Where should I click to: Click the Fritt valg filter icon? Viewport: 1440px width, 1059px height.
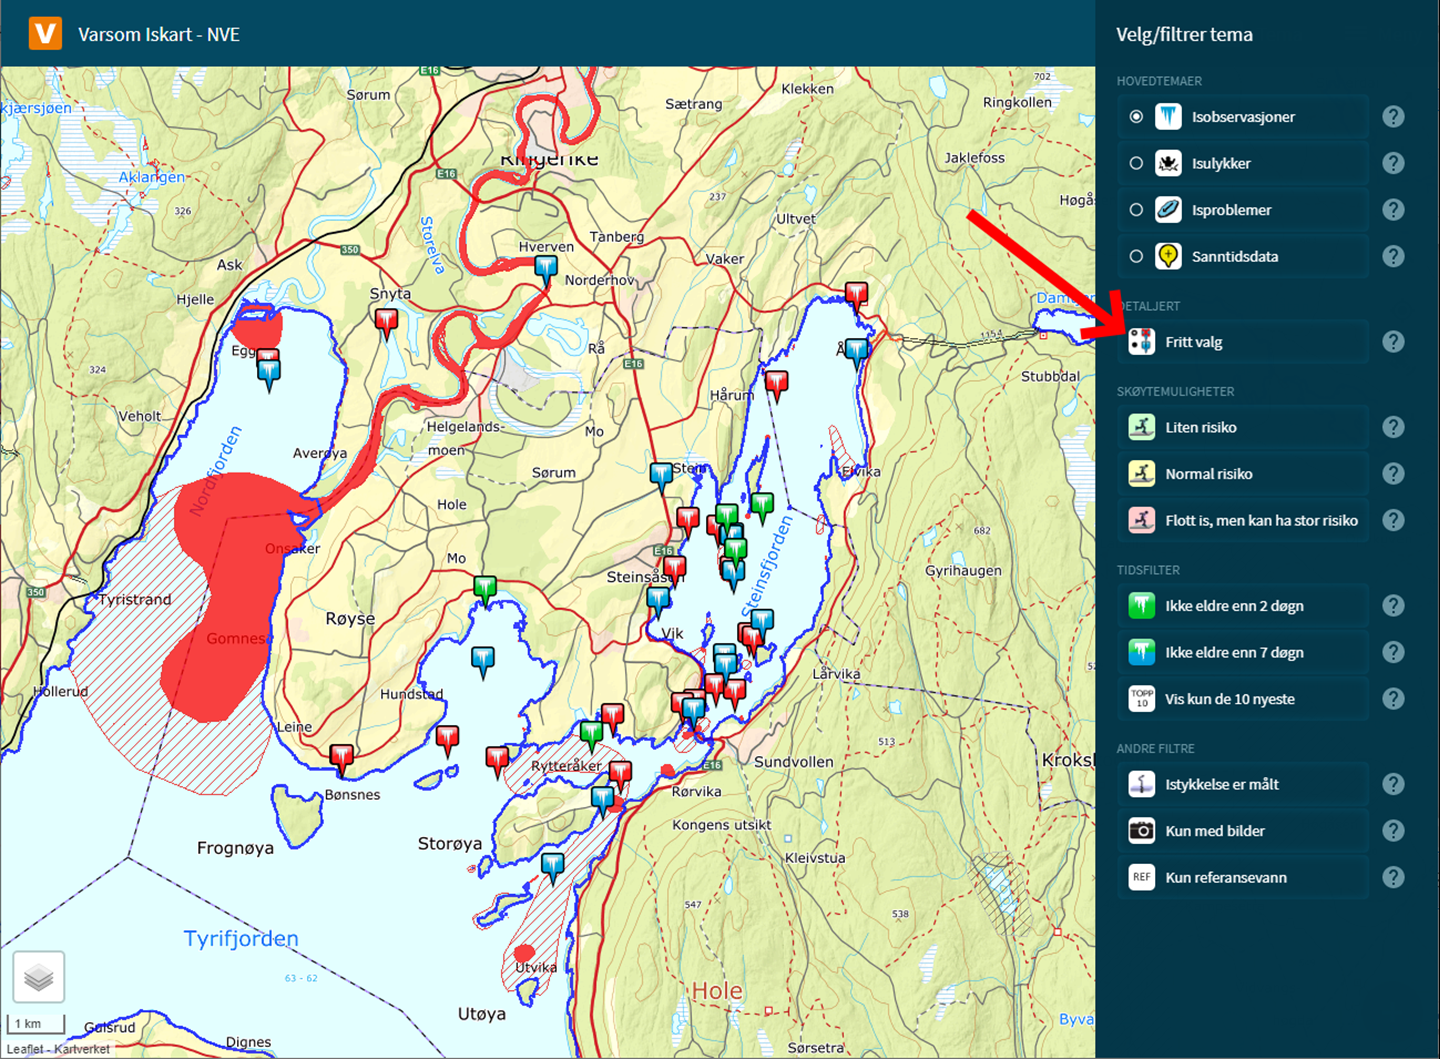[1142, 342]
